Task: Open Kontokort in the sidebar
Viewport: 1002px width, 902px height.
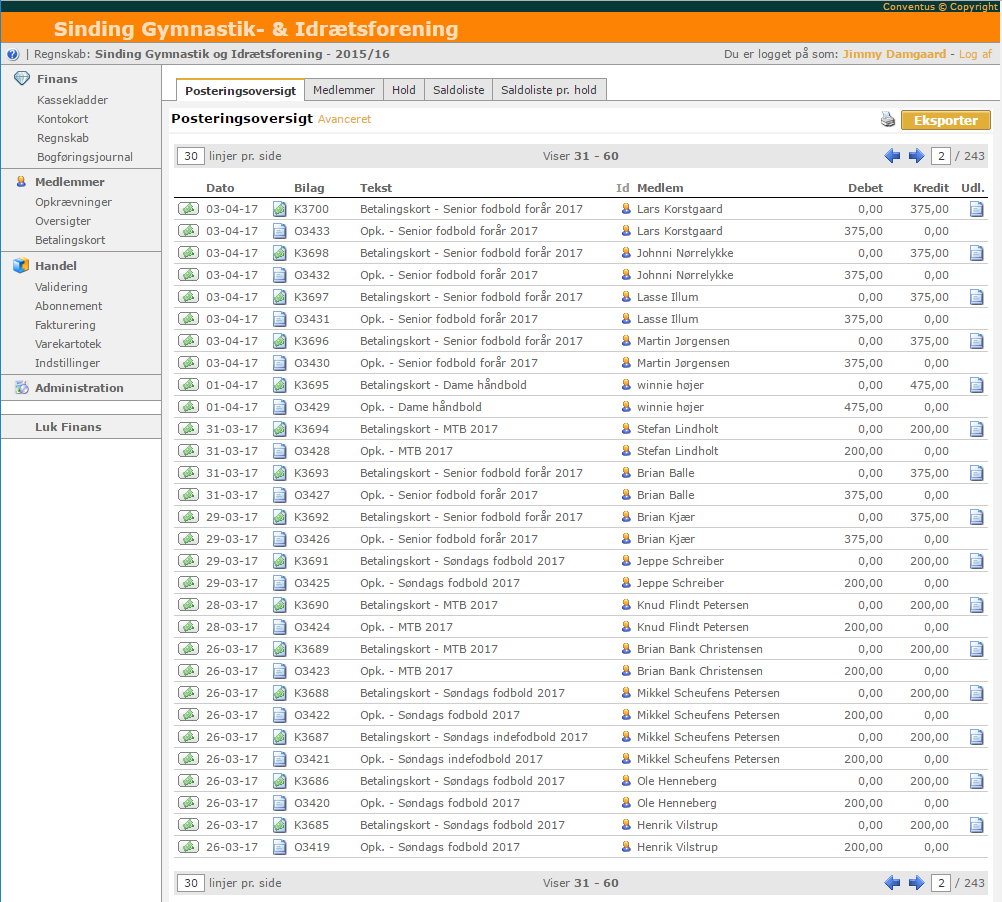Action: [63, 119]
